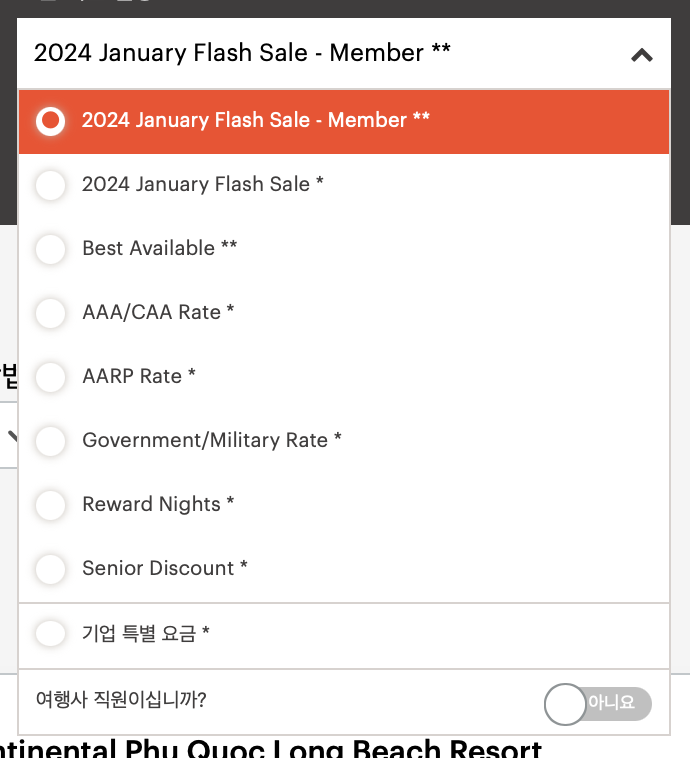Click the Senior Discount option label
The width and height of the screenshot is (690, 758).
pos(164,568)
